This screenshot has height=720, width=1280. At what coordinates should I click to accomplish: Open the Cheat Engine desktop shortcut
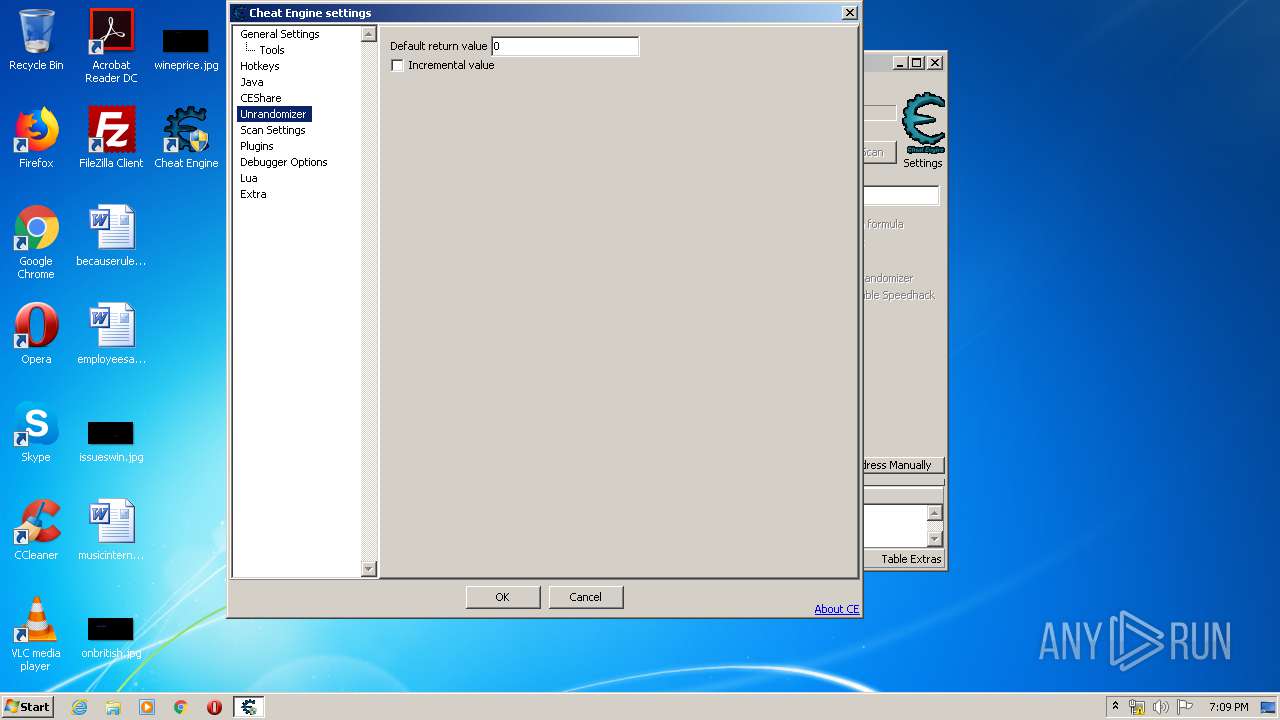click(x=186, y=138)
